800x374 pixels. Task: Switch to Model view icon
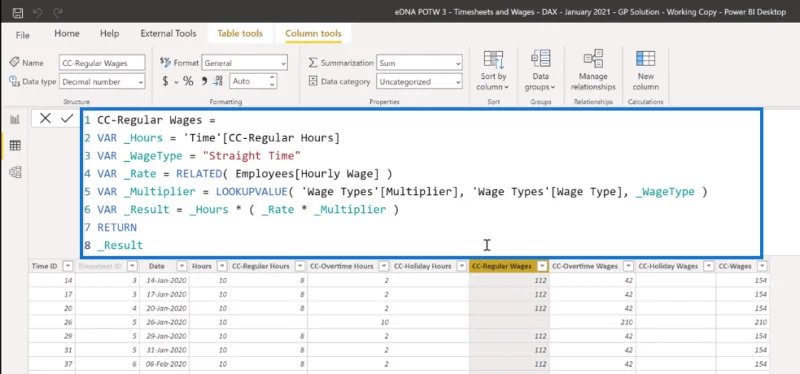[x=15, y=172]
